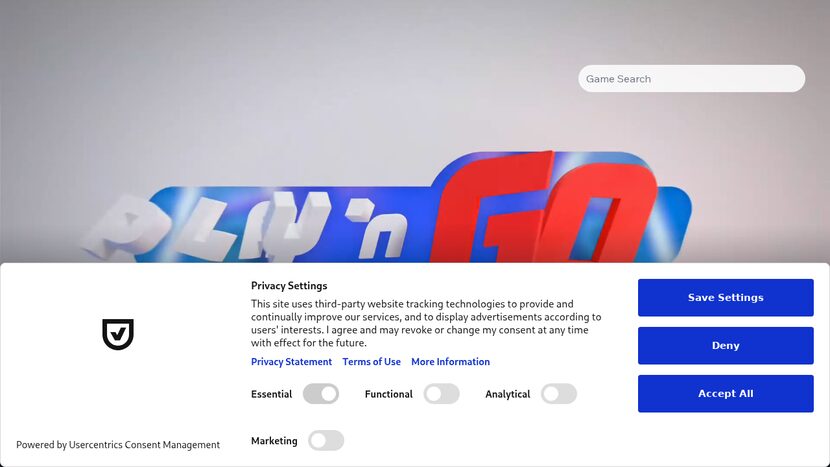Click the Save Settings button
Screen dimensions: 830x467
(726, 298)
